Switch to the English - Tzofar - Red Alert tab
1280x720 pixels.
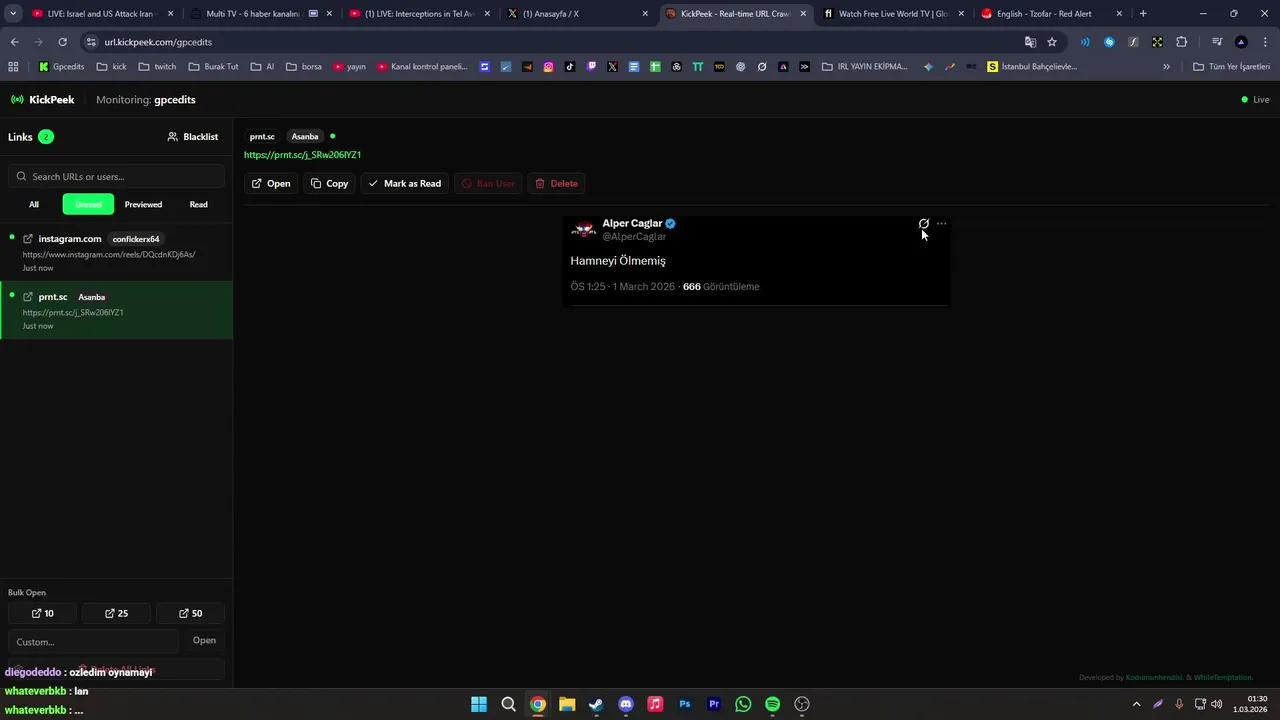point(1051,14)
